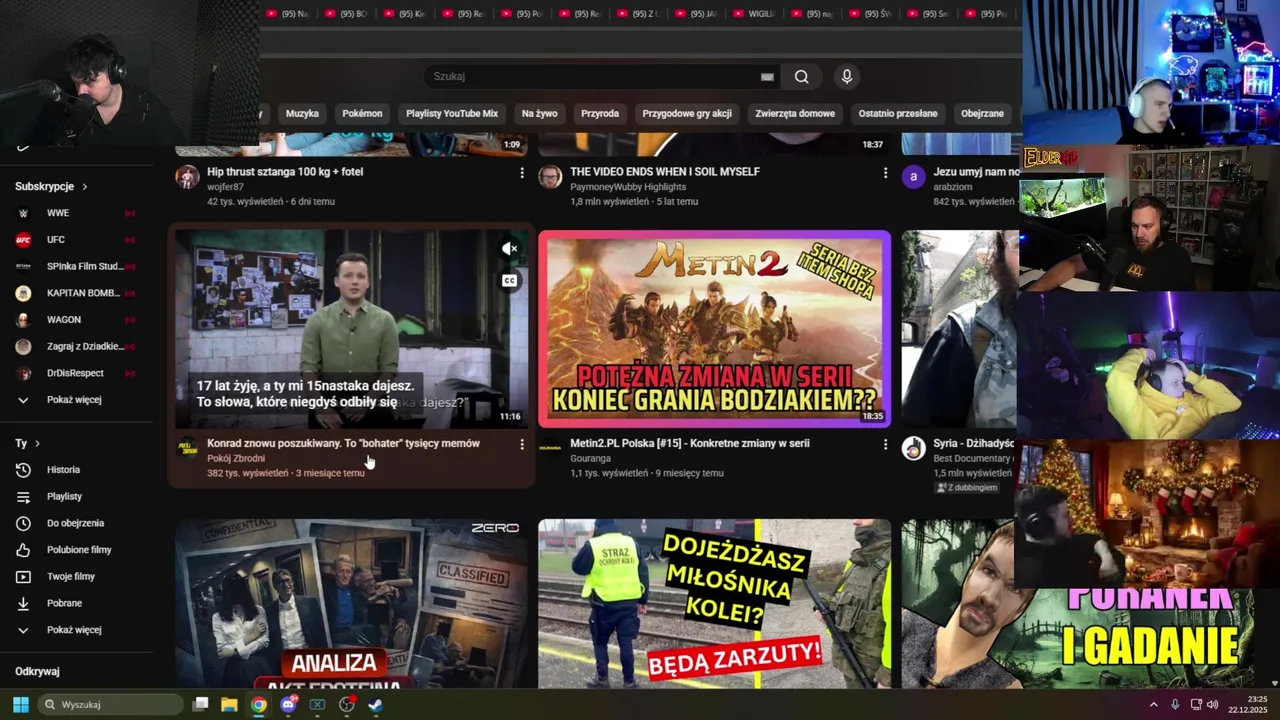Viewport: 1280px width, 720px height.
Task: Open the Dojeżdżasz miłośnika kolei thumbnail
Action: pyautogui.click(x=714, y=603)
